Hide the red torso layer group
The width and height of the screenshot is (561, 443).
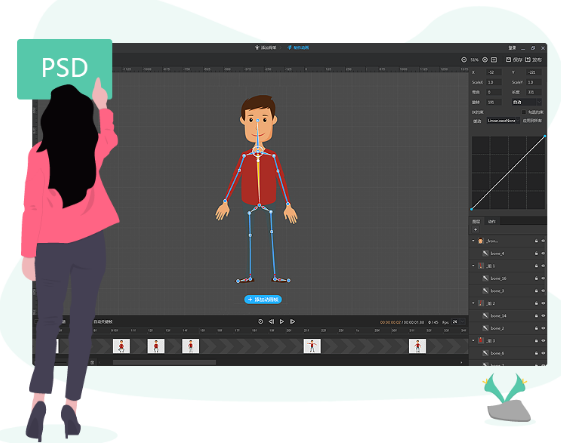(543, 341)
